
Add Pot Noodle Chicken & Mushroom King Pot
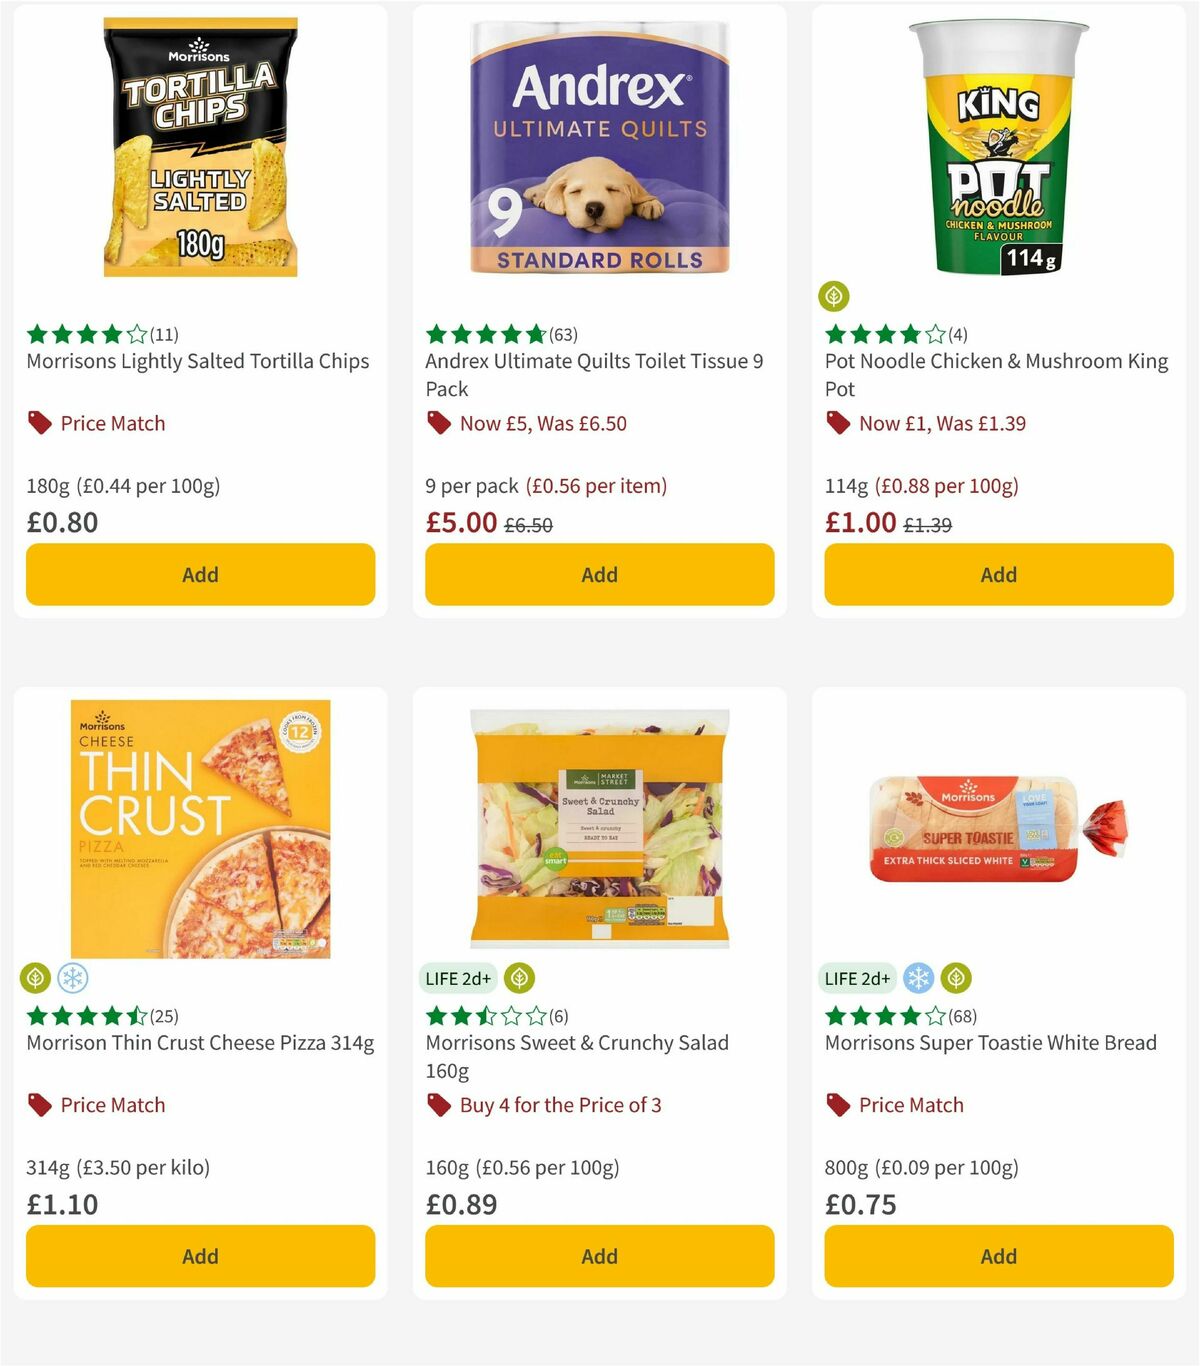click(x=997, y=575)
